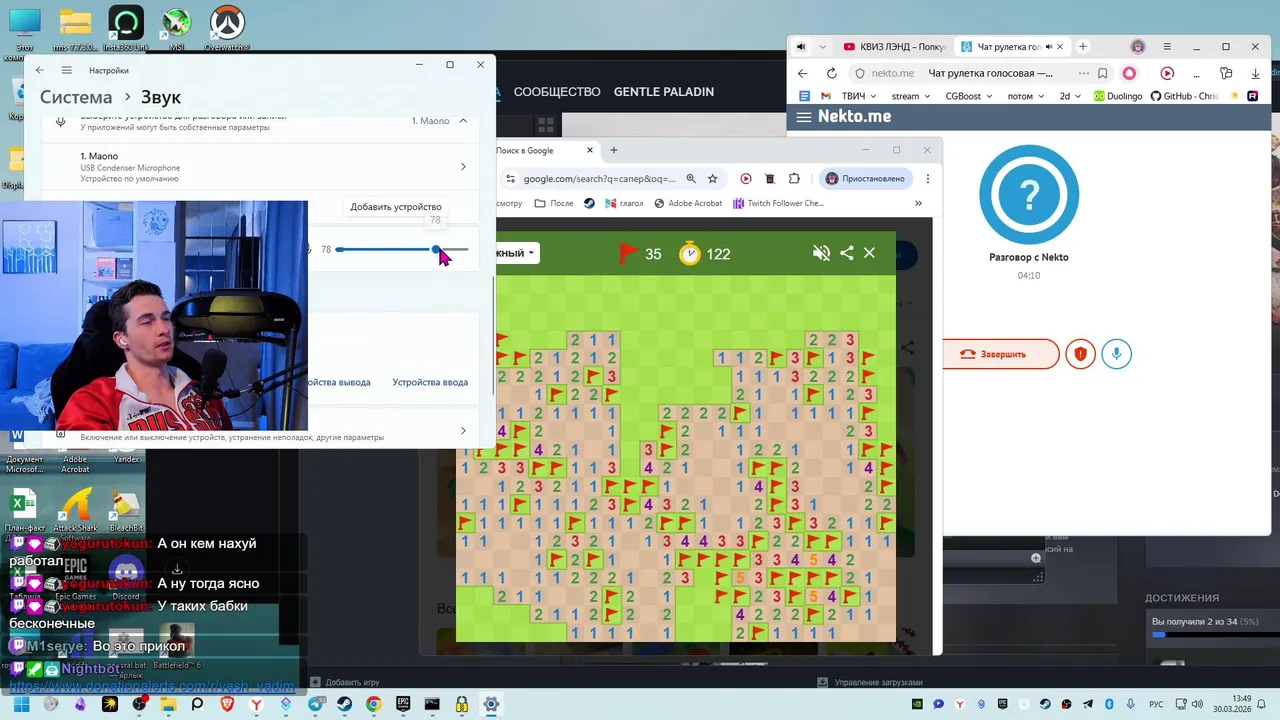The image size is (1280, 720).
Task: Expand hidden bookmarks with the double chevron
Action: pyautogui.click(x=918, y=203)
